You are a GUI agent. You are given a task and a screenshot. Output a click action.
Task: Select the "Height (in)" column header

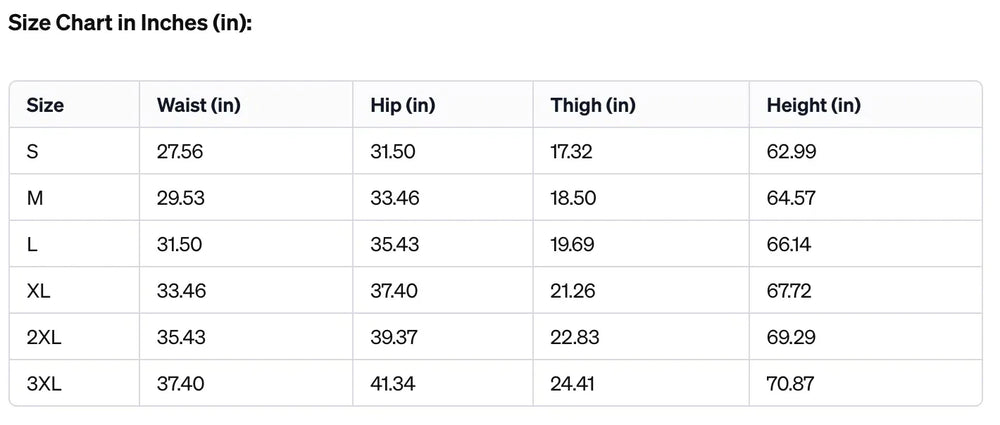coord(813,105)
